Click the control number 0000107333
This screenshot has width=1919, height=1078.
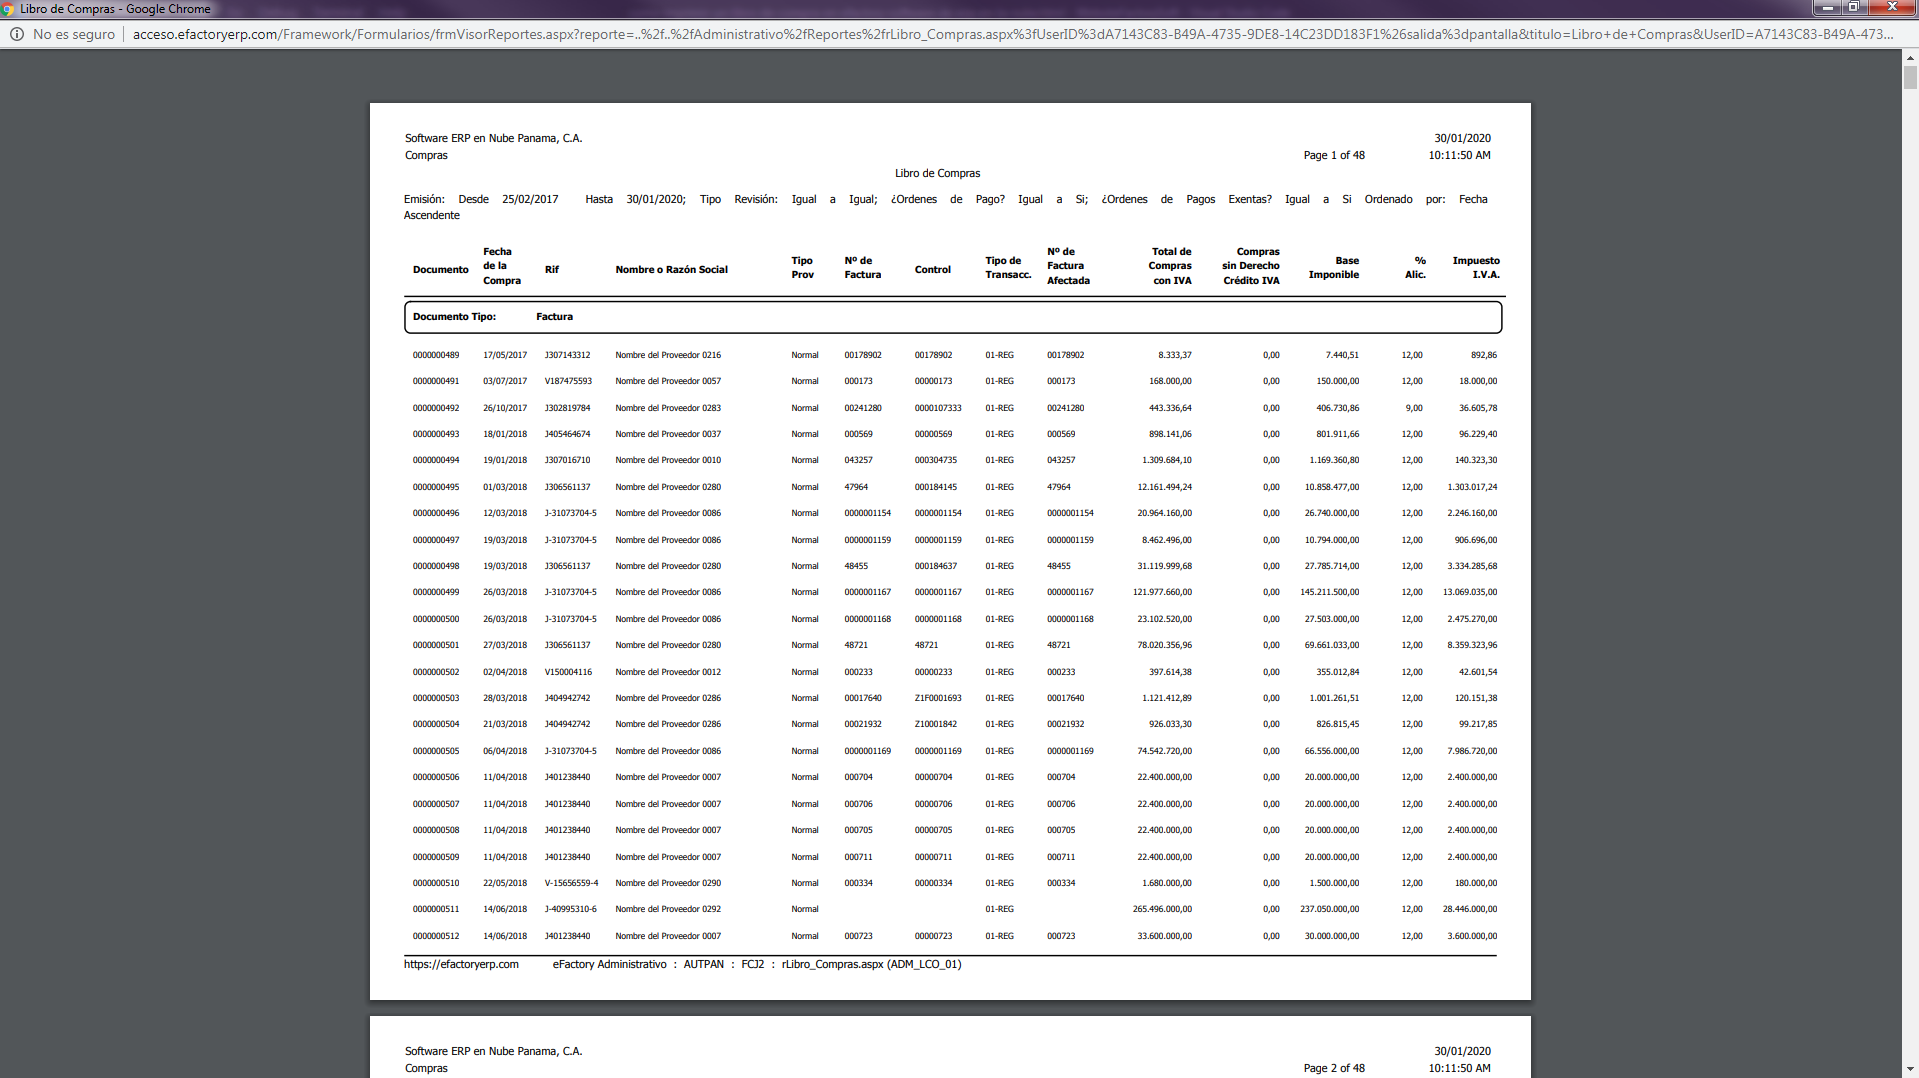(x=938, y=408)
